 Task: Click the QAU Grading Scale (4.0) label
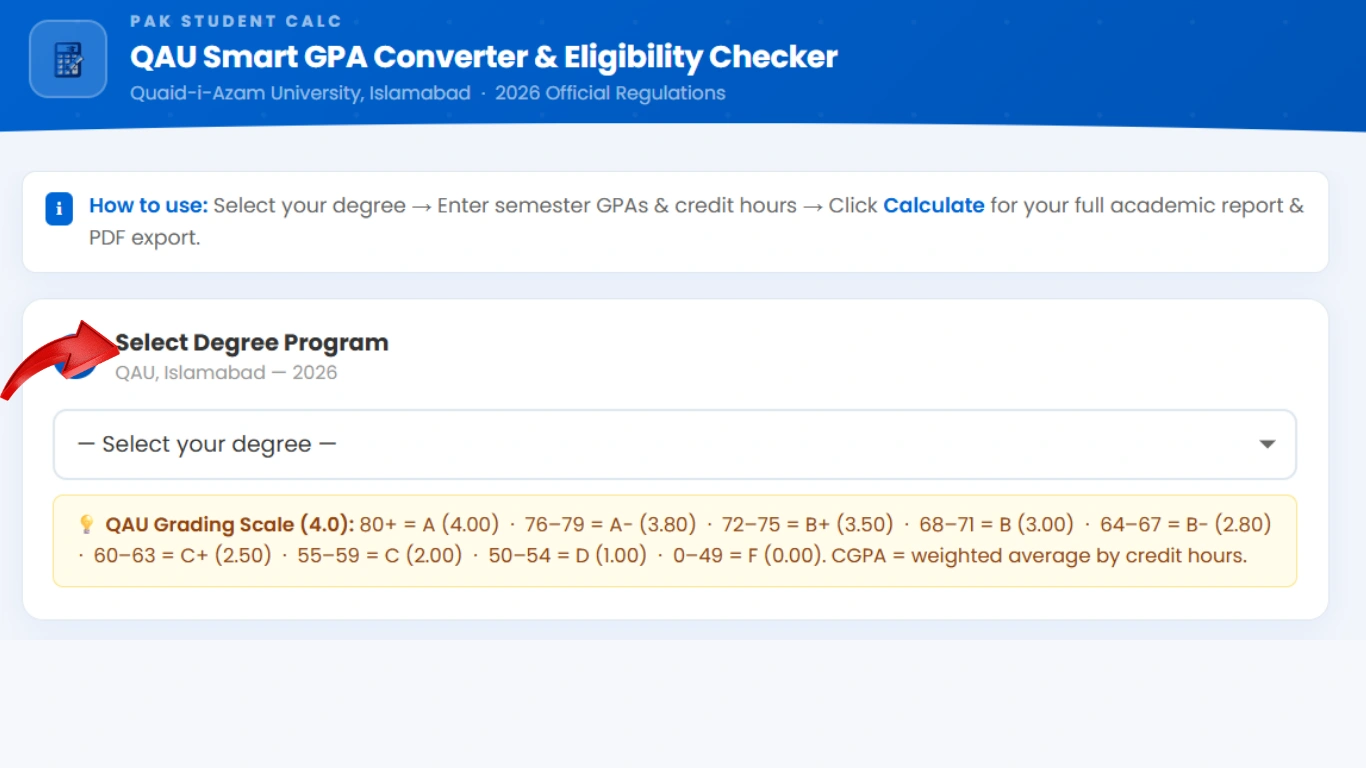pyautogui.click(x=230, y=524)
